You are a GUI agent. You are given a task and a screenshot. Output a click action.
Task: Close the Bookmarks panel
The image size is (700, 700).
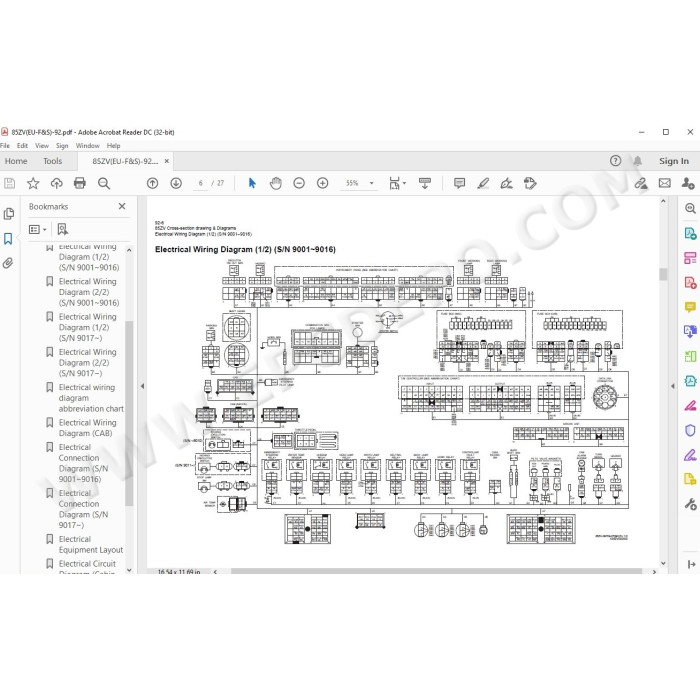pyautogui.click(x=122, y=206)
